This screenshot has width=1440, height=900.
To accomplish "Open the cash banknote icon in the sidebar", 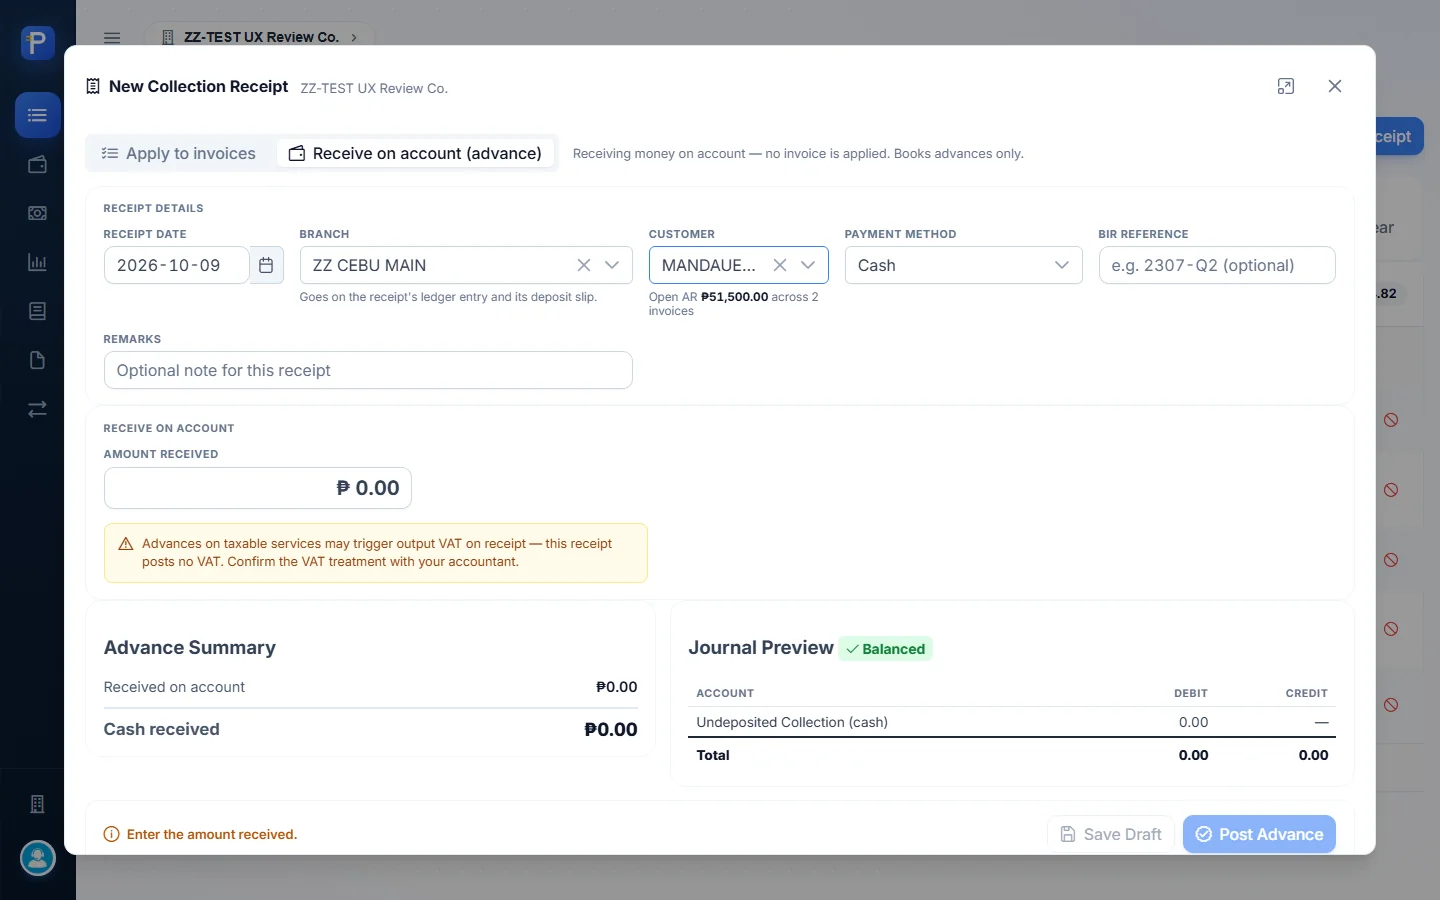I will [x=37, y=213].
